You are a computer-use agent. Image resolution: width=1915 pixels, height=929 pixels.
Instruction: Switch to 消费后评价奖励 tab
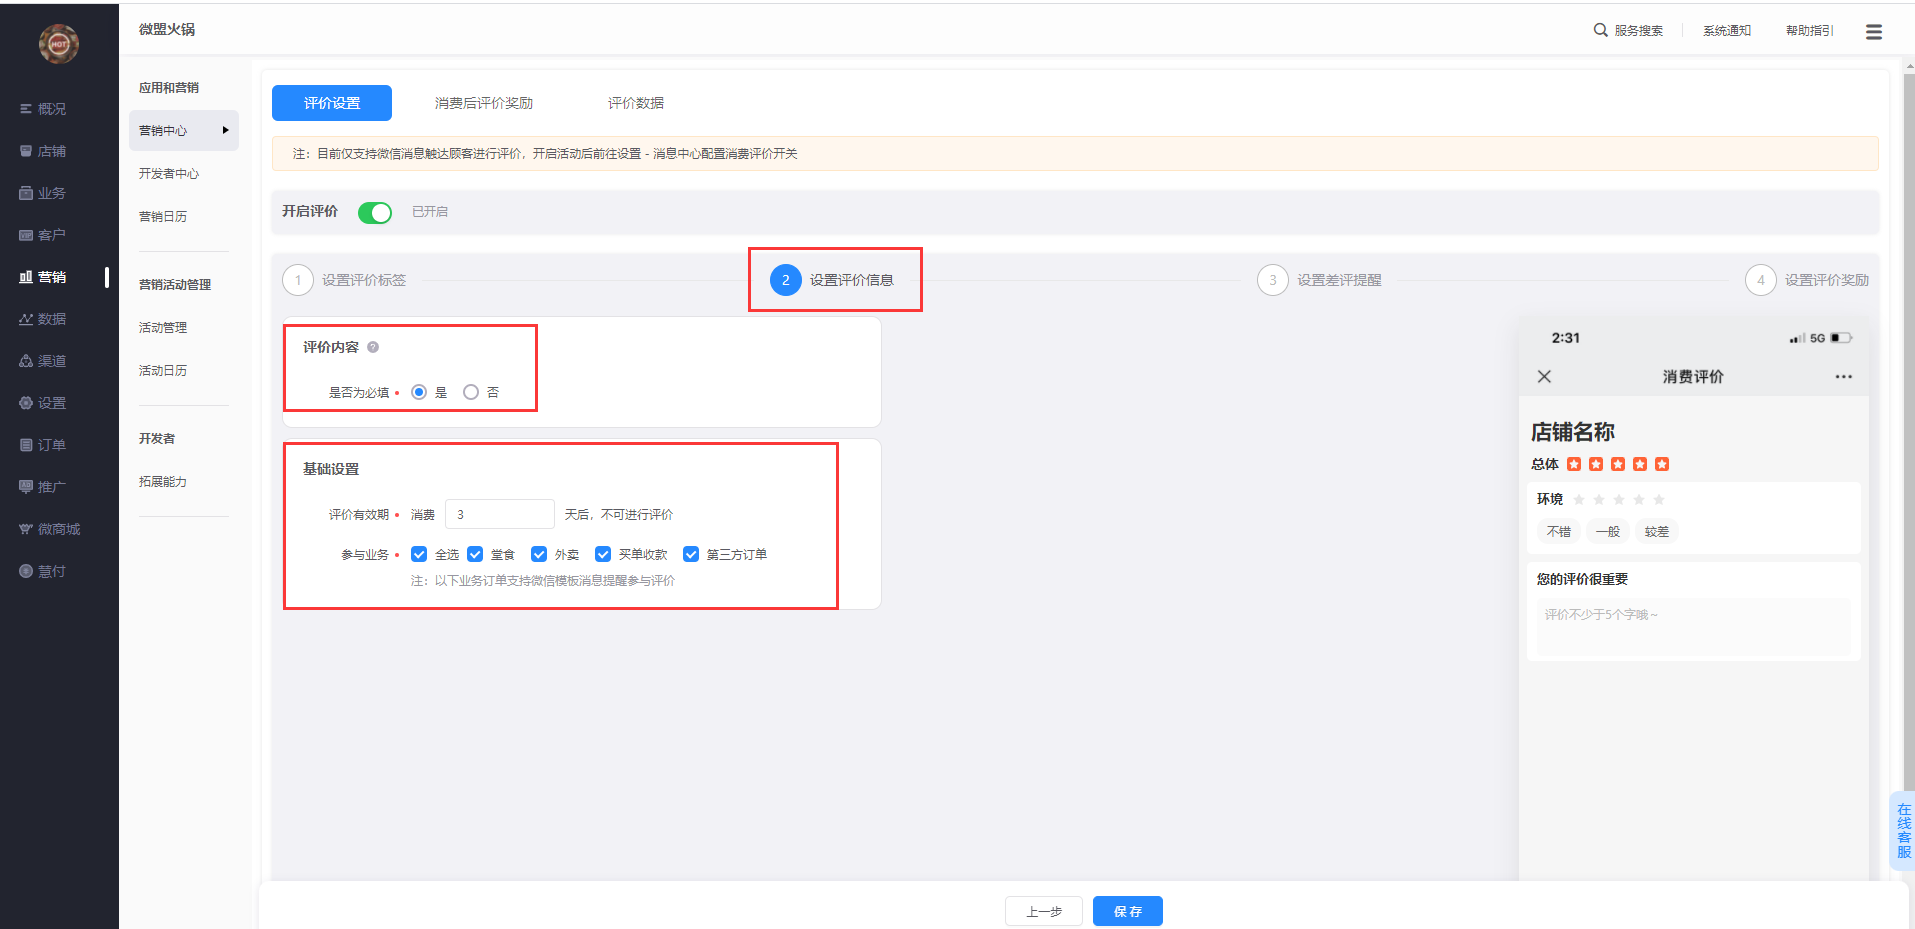coord(484,103)
